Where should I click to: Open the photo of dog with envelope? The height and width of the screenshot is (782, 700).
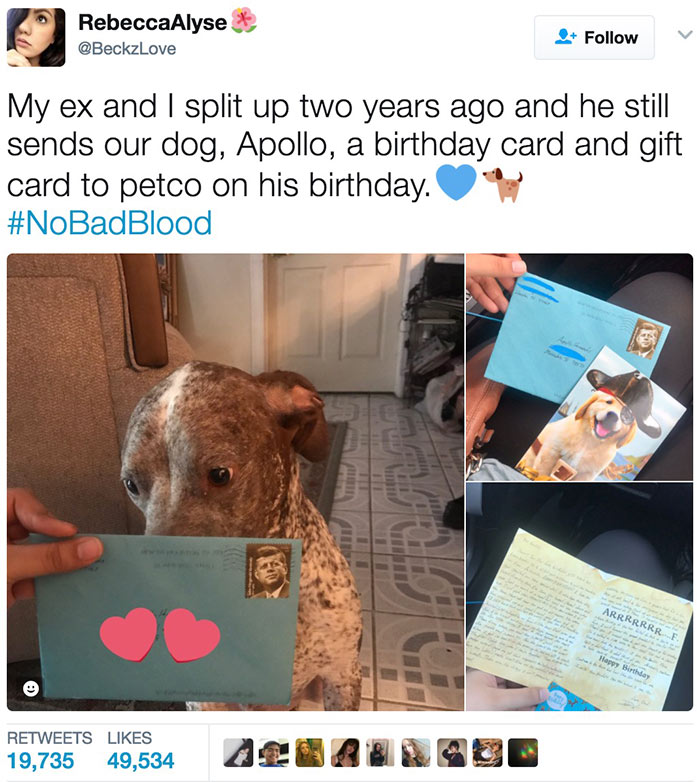tap(235, 482)
